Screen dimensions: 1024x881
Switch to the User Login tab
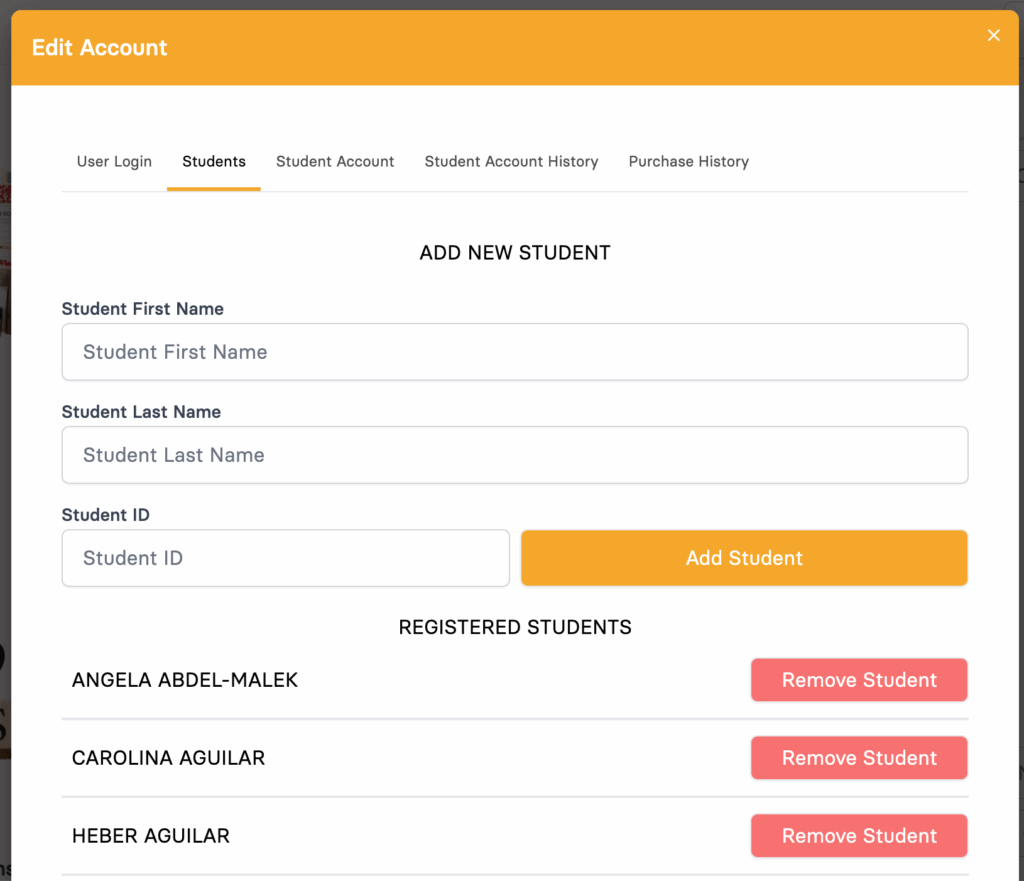pyautogui.click(x=114, y=161)
